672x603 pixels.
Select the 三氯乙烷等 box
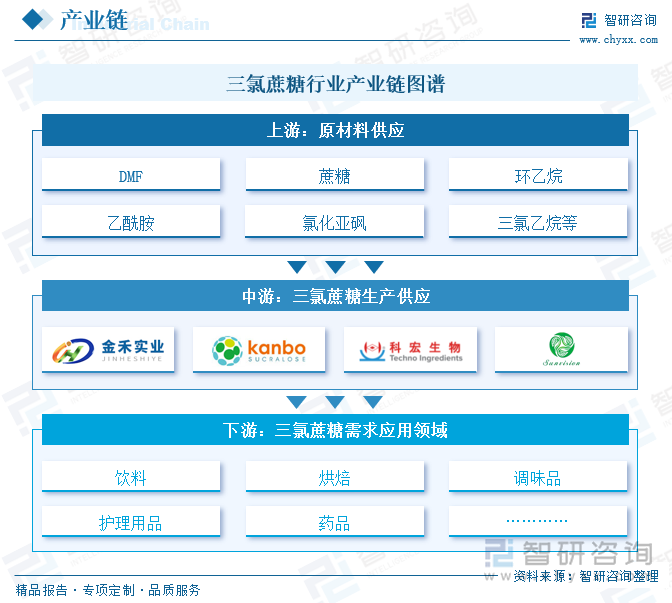[x=538, y=222]
